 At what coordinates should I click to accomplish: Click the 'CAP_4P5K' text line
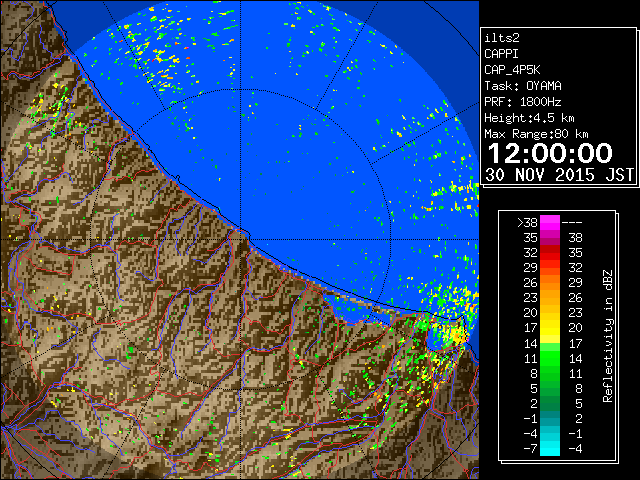(512, 70)
